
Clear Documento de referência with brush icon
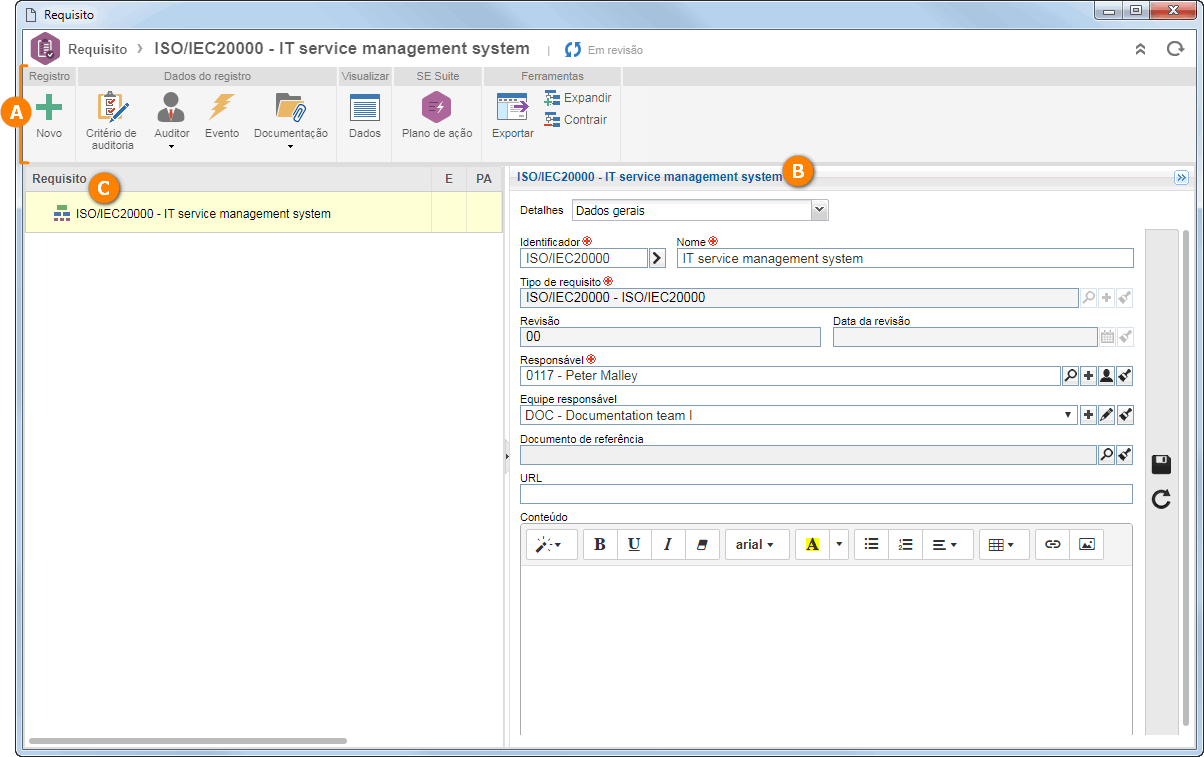[x=1125, y=455]
